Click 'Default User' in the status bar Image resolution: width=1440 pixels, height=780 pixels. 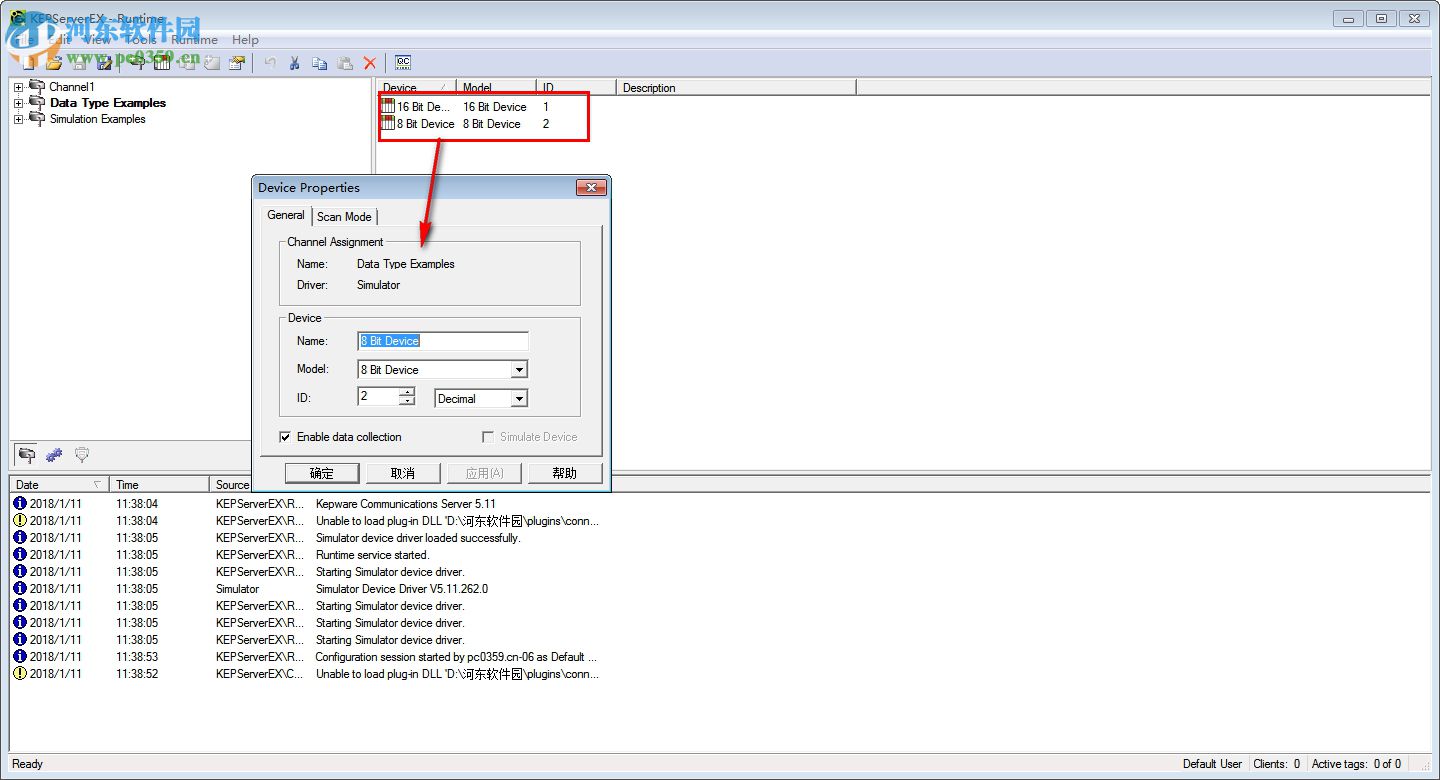(1212, 764)
